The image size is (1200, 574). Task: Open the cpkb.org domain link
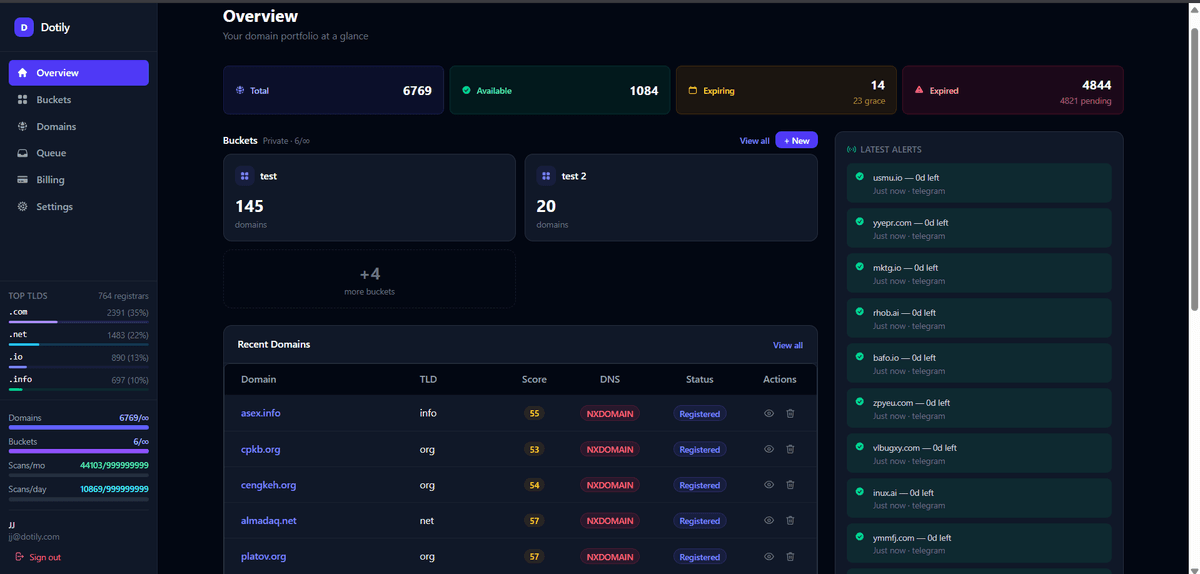[261, 449]
